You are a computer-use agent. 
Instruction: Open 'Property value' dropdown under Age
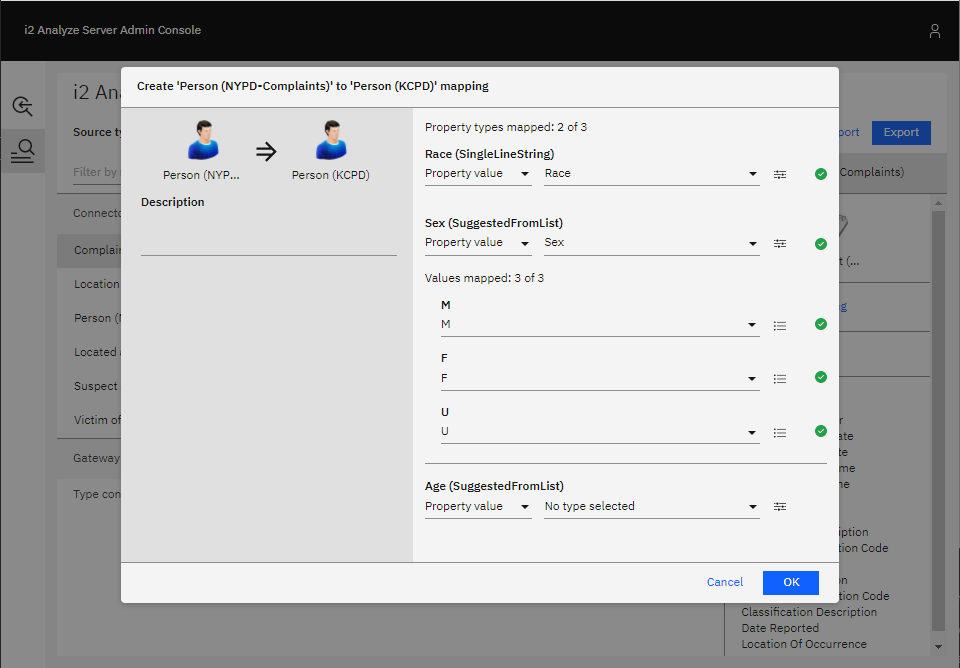pyautogui.click(x=478, y=507)
